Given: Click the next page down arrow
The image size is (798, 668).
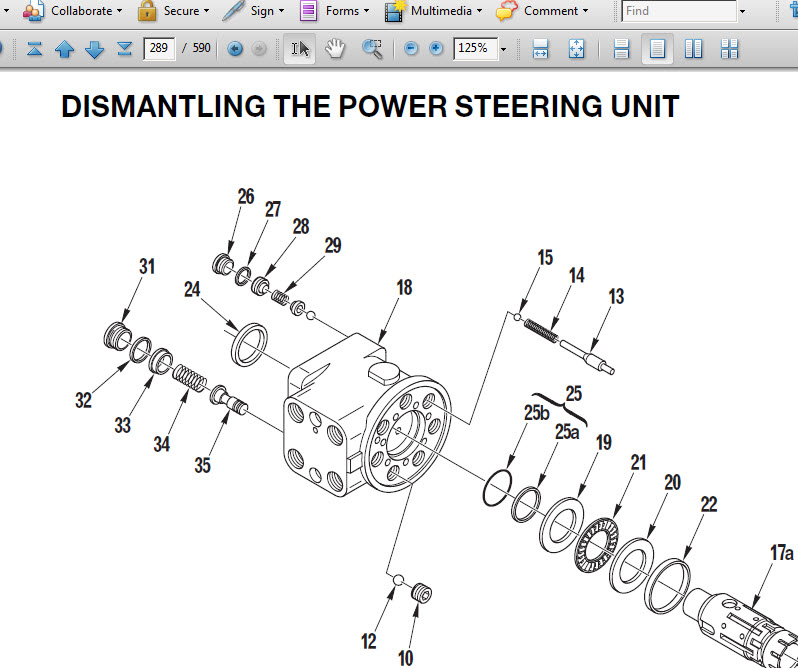Looking at the screenshot, I should [95, 49].
